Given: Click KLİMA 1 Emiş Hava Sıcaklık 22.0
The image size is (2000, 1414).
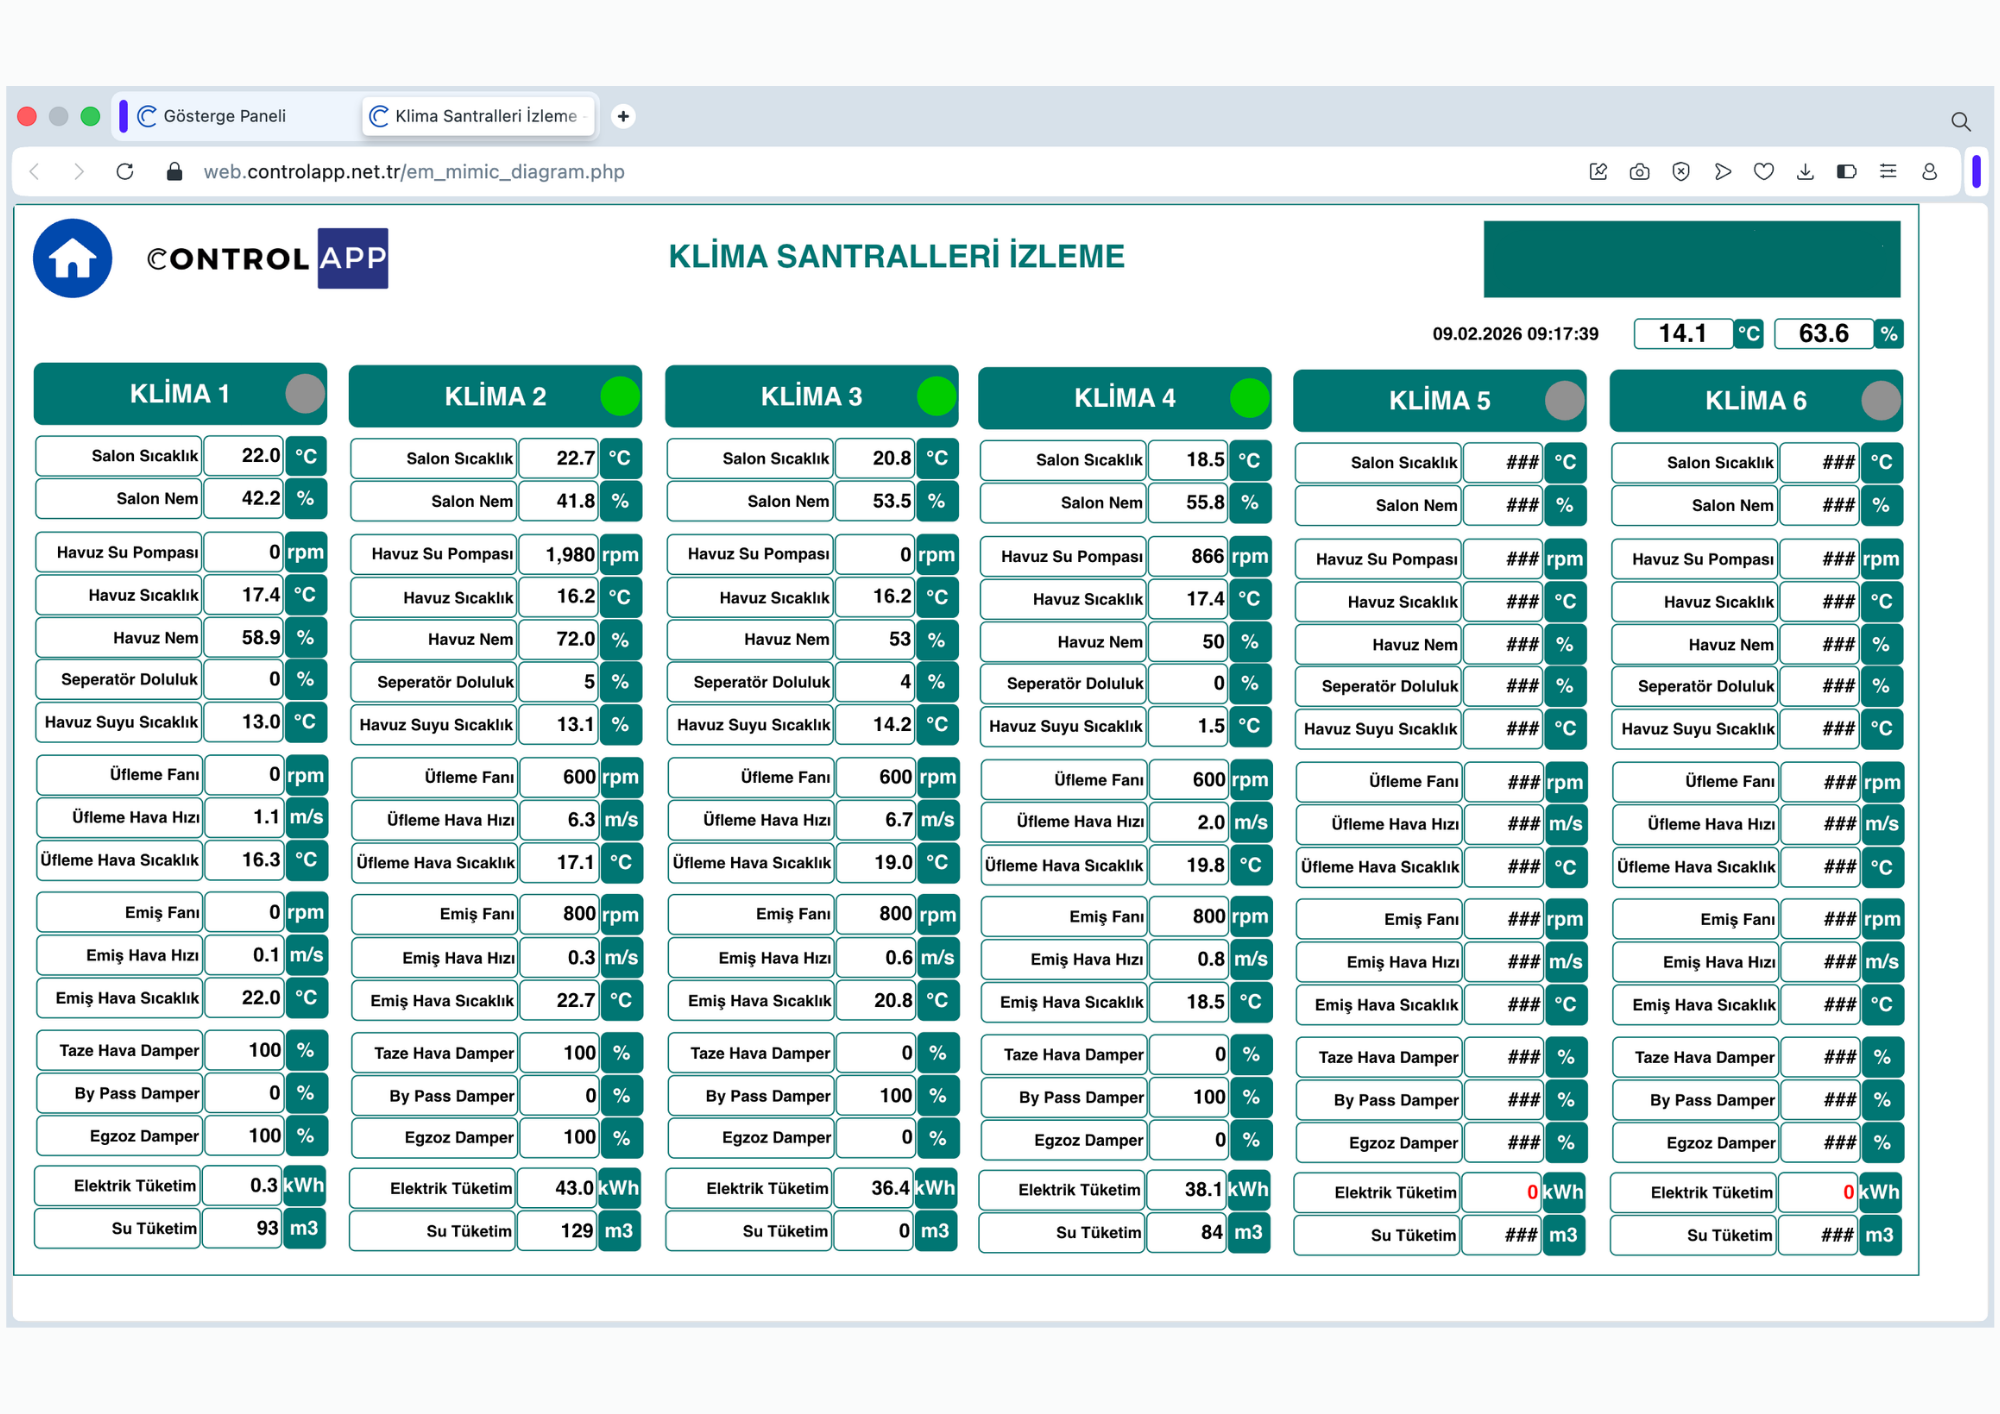Looking at the screenshot, I should (x=244, y=998).
